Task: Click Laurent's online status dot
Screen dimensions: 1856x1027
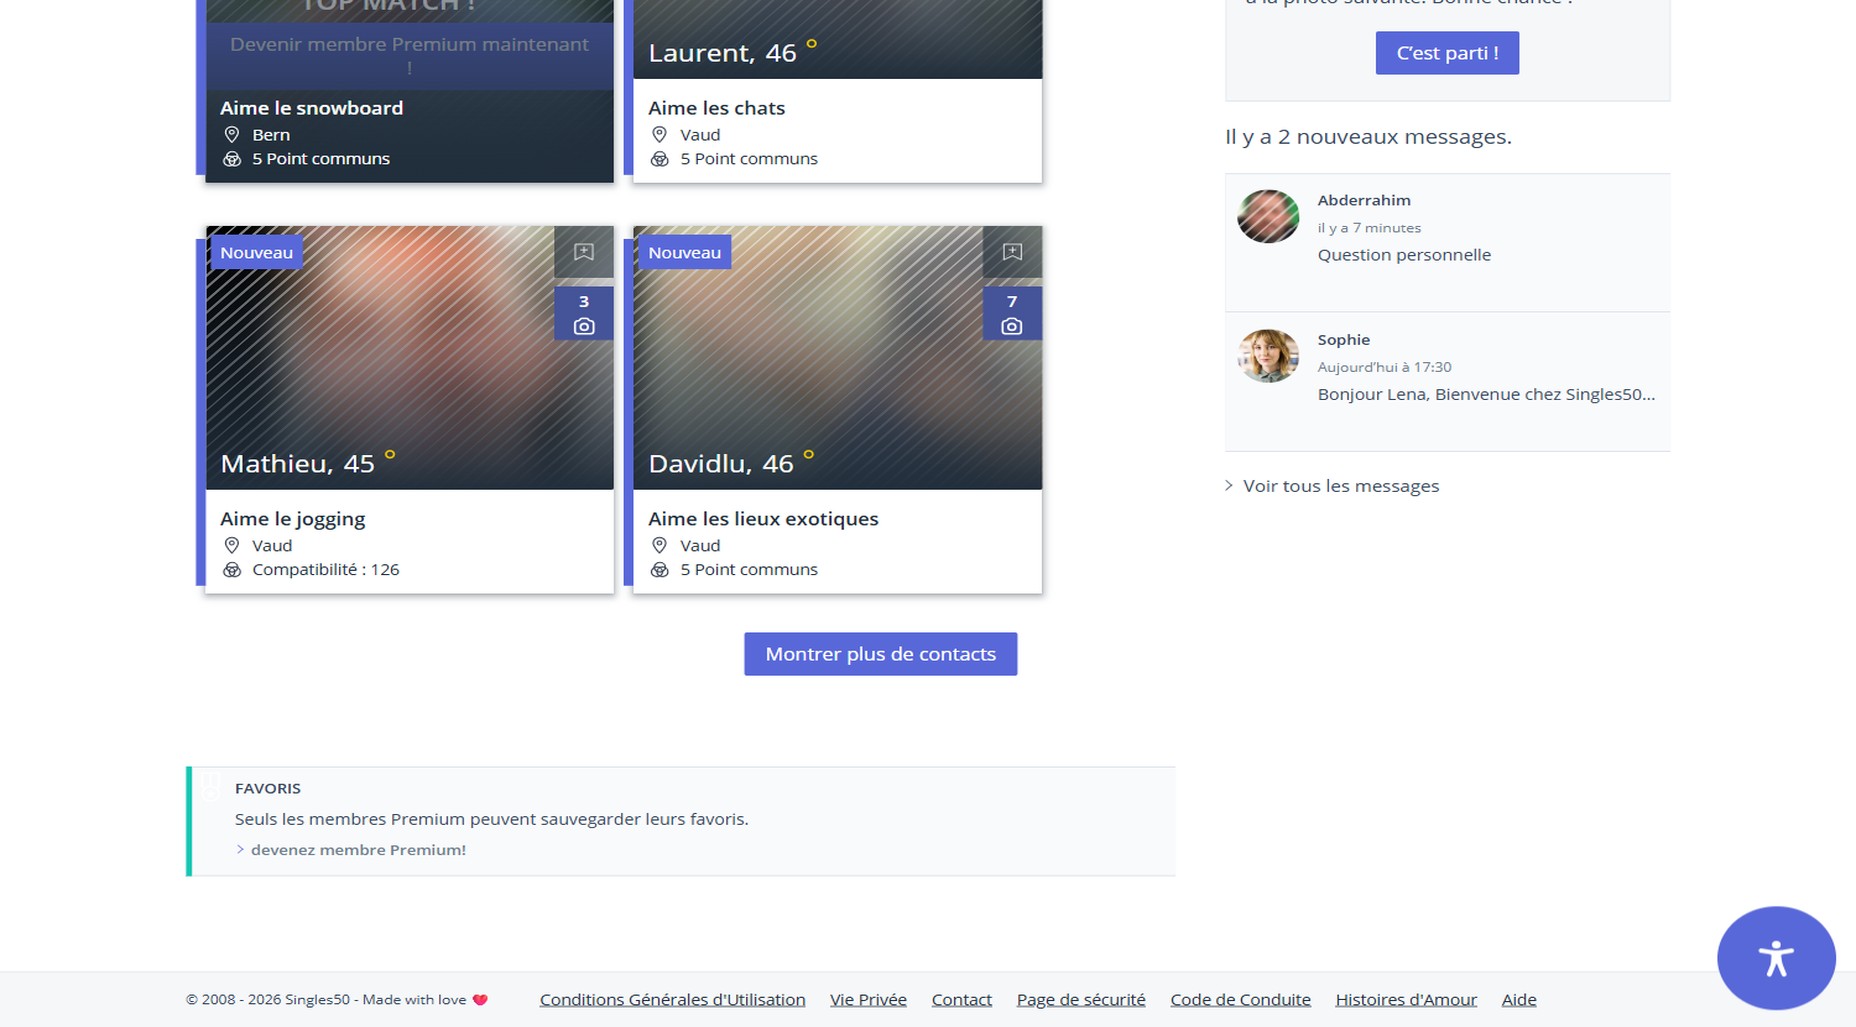Action: point(812,43)
